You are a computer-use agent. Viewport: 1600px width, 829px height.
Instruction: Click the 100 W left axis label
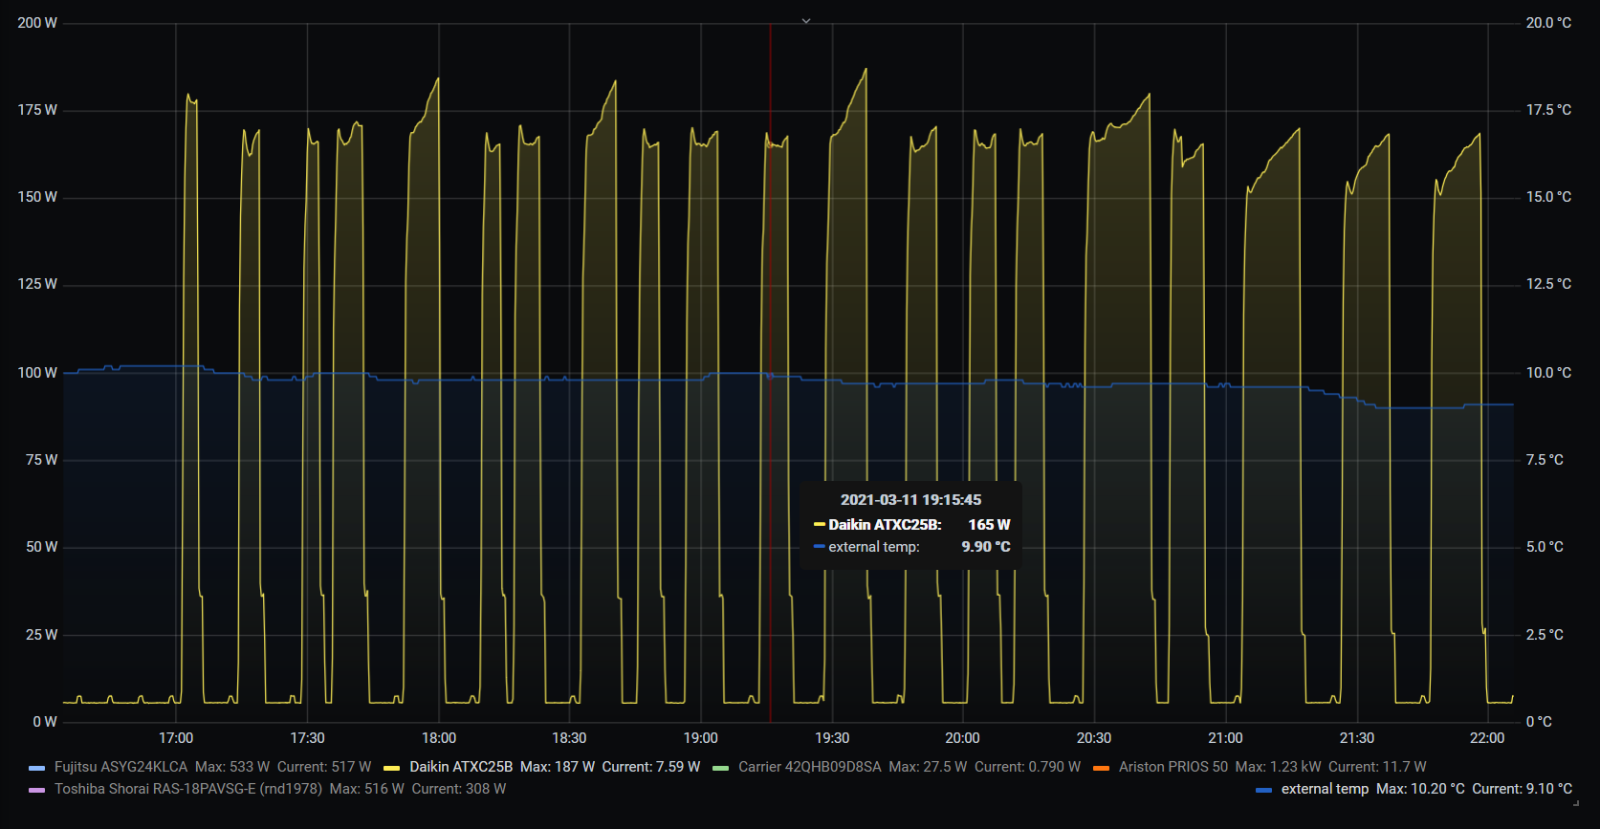[37, 372]
